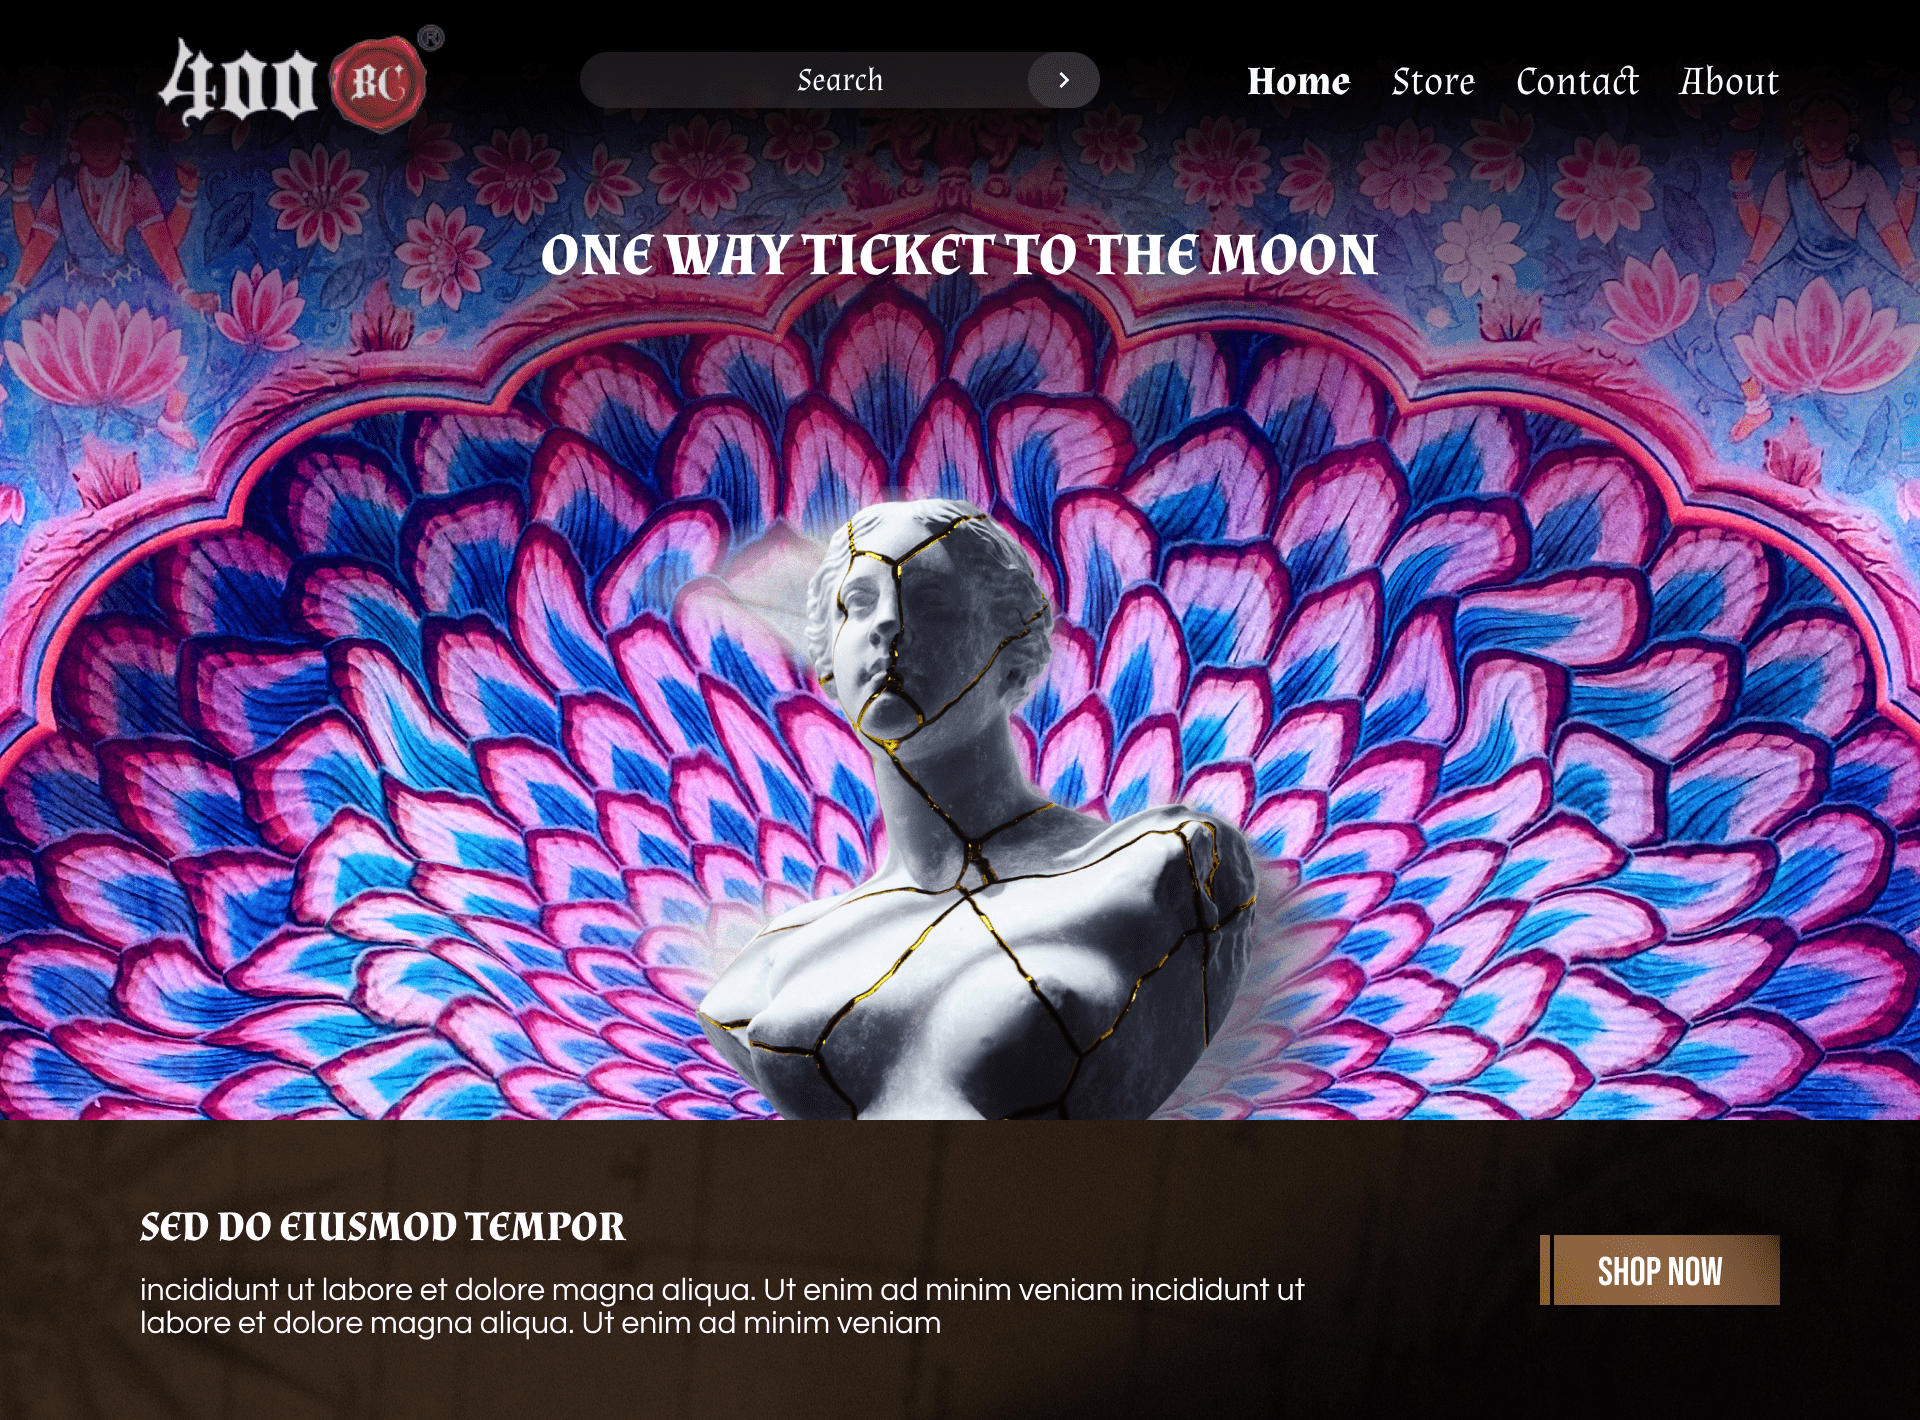
Task: Click the red BC wax seal emblem
Action: (379, 85)
